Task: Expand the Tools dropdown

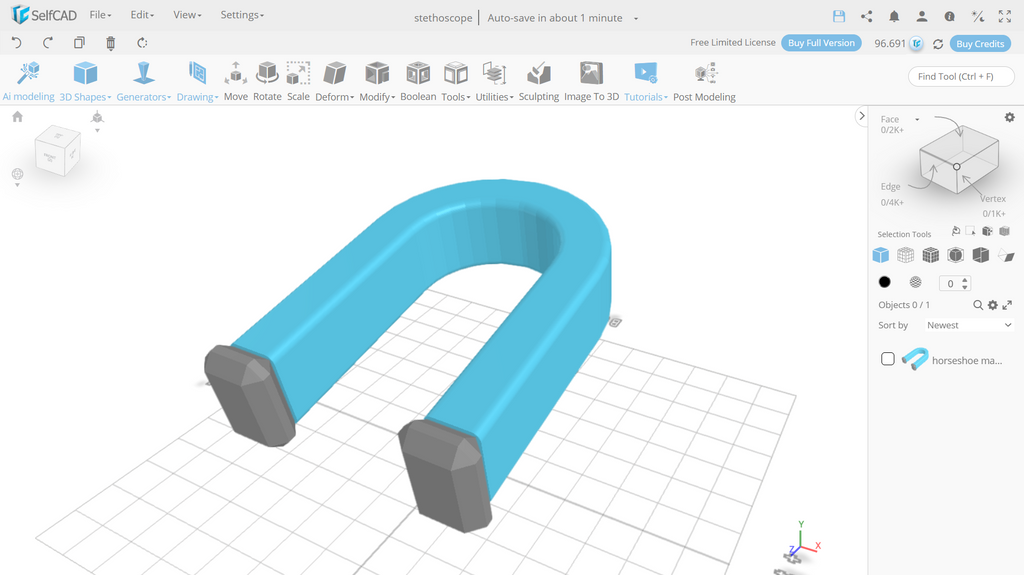Action: tap(455, 82)
